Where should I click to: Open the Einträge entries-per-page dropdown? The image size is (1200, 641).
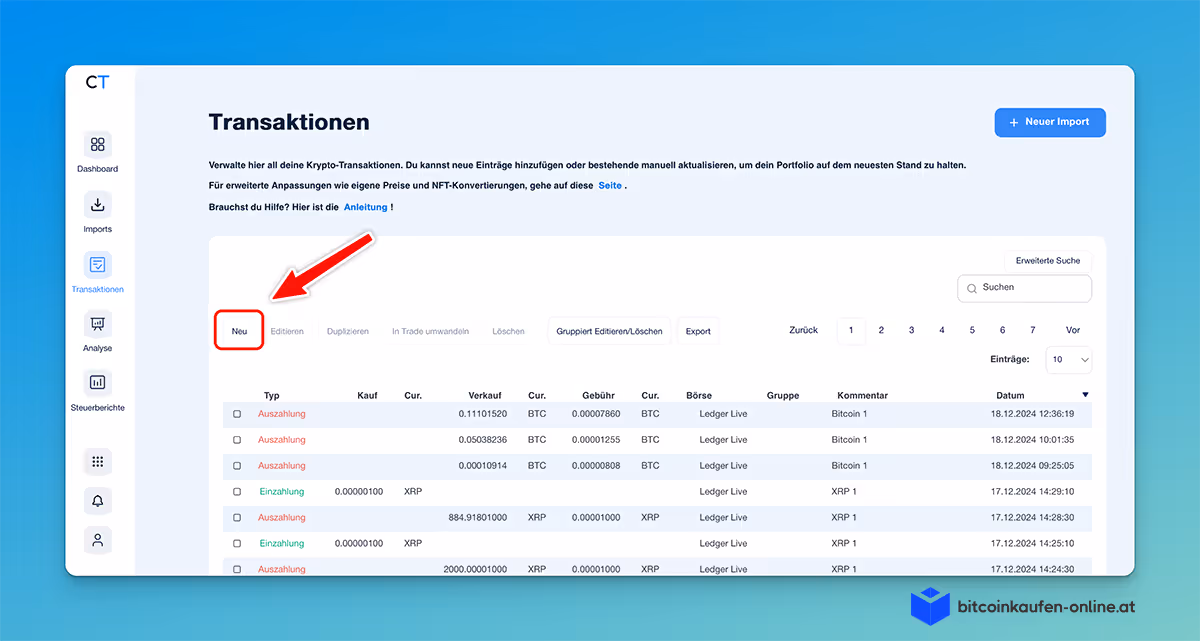[x=1068, y=359]
